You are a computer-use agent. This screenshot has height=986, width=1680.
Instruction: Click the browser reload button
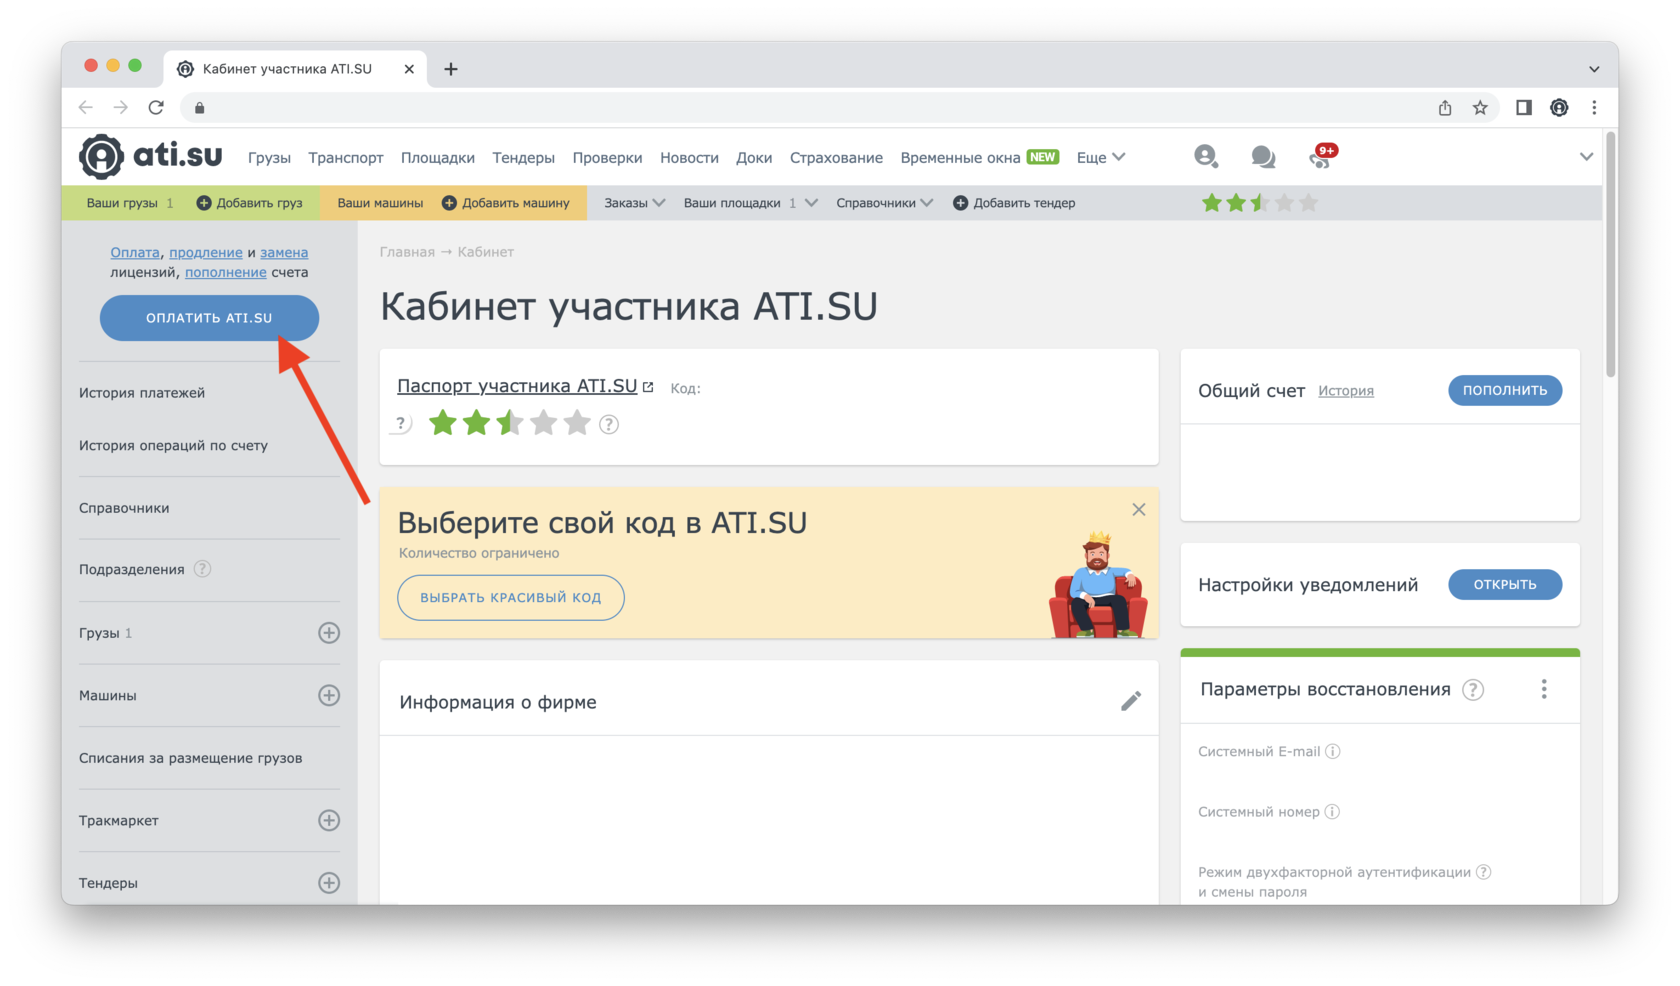pos(156,108)
